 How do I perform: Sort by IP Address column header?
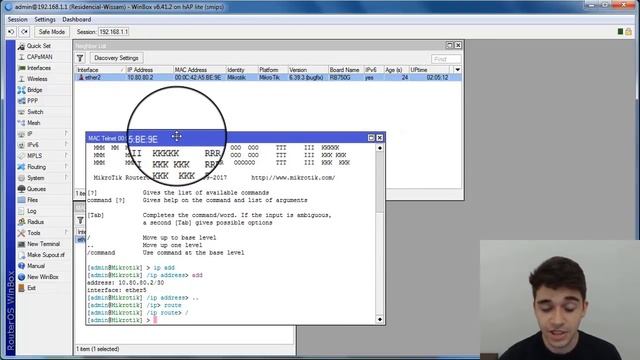click(x=149, y=70)
